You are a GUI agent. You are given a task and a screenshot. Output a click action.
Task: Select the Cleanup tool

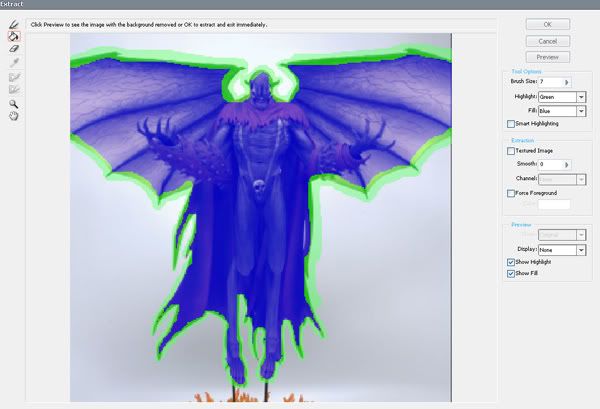coord(14,76)
